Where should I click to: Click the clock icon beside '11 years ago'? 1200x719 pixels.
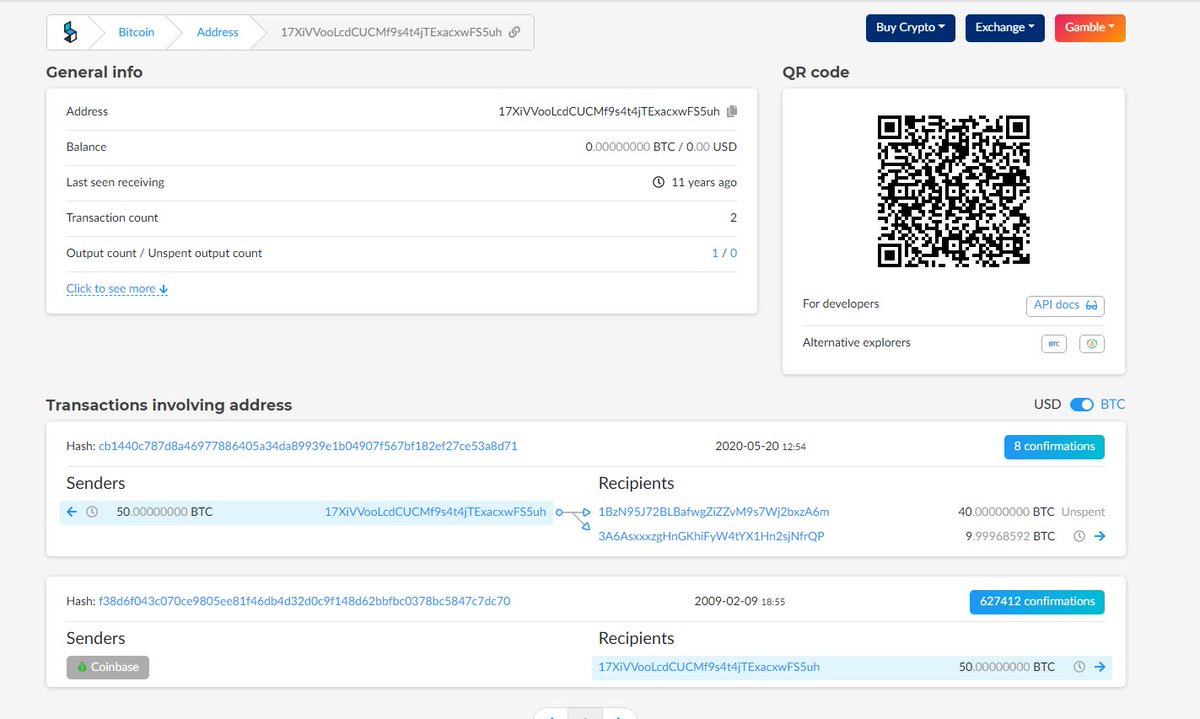658,183
